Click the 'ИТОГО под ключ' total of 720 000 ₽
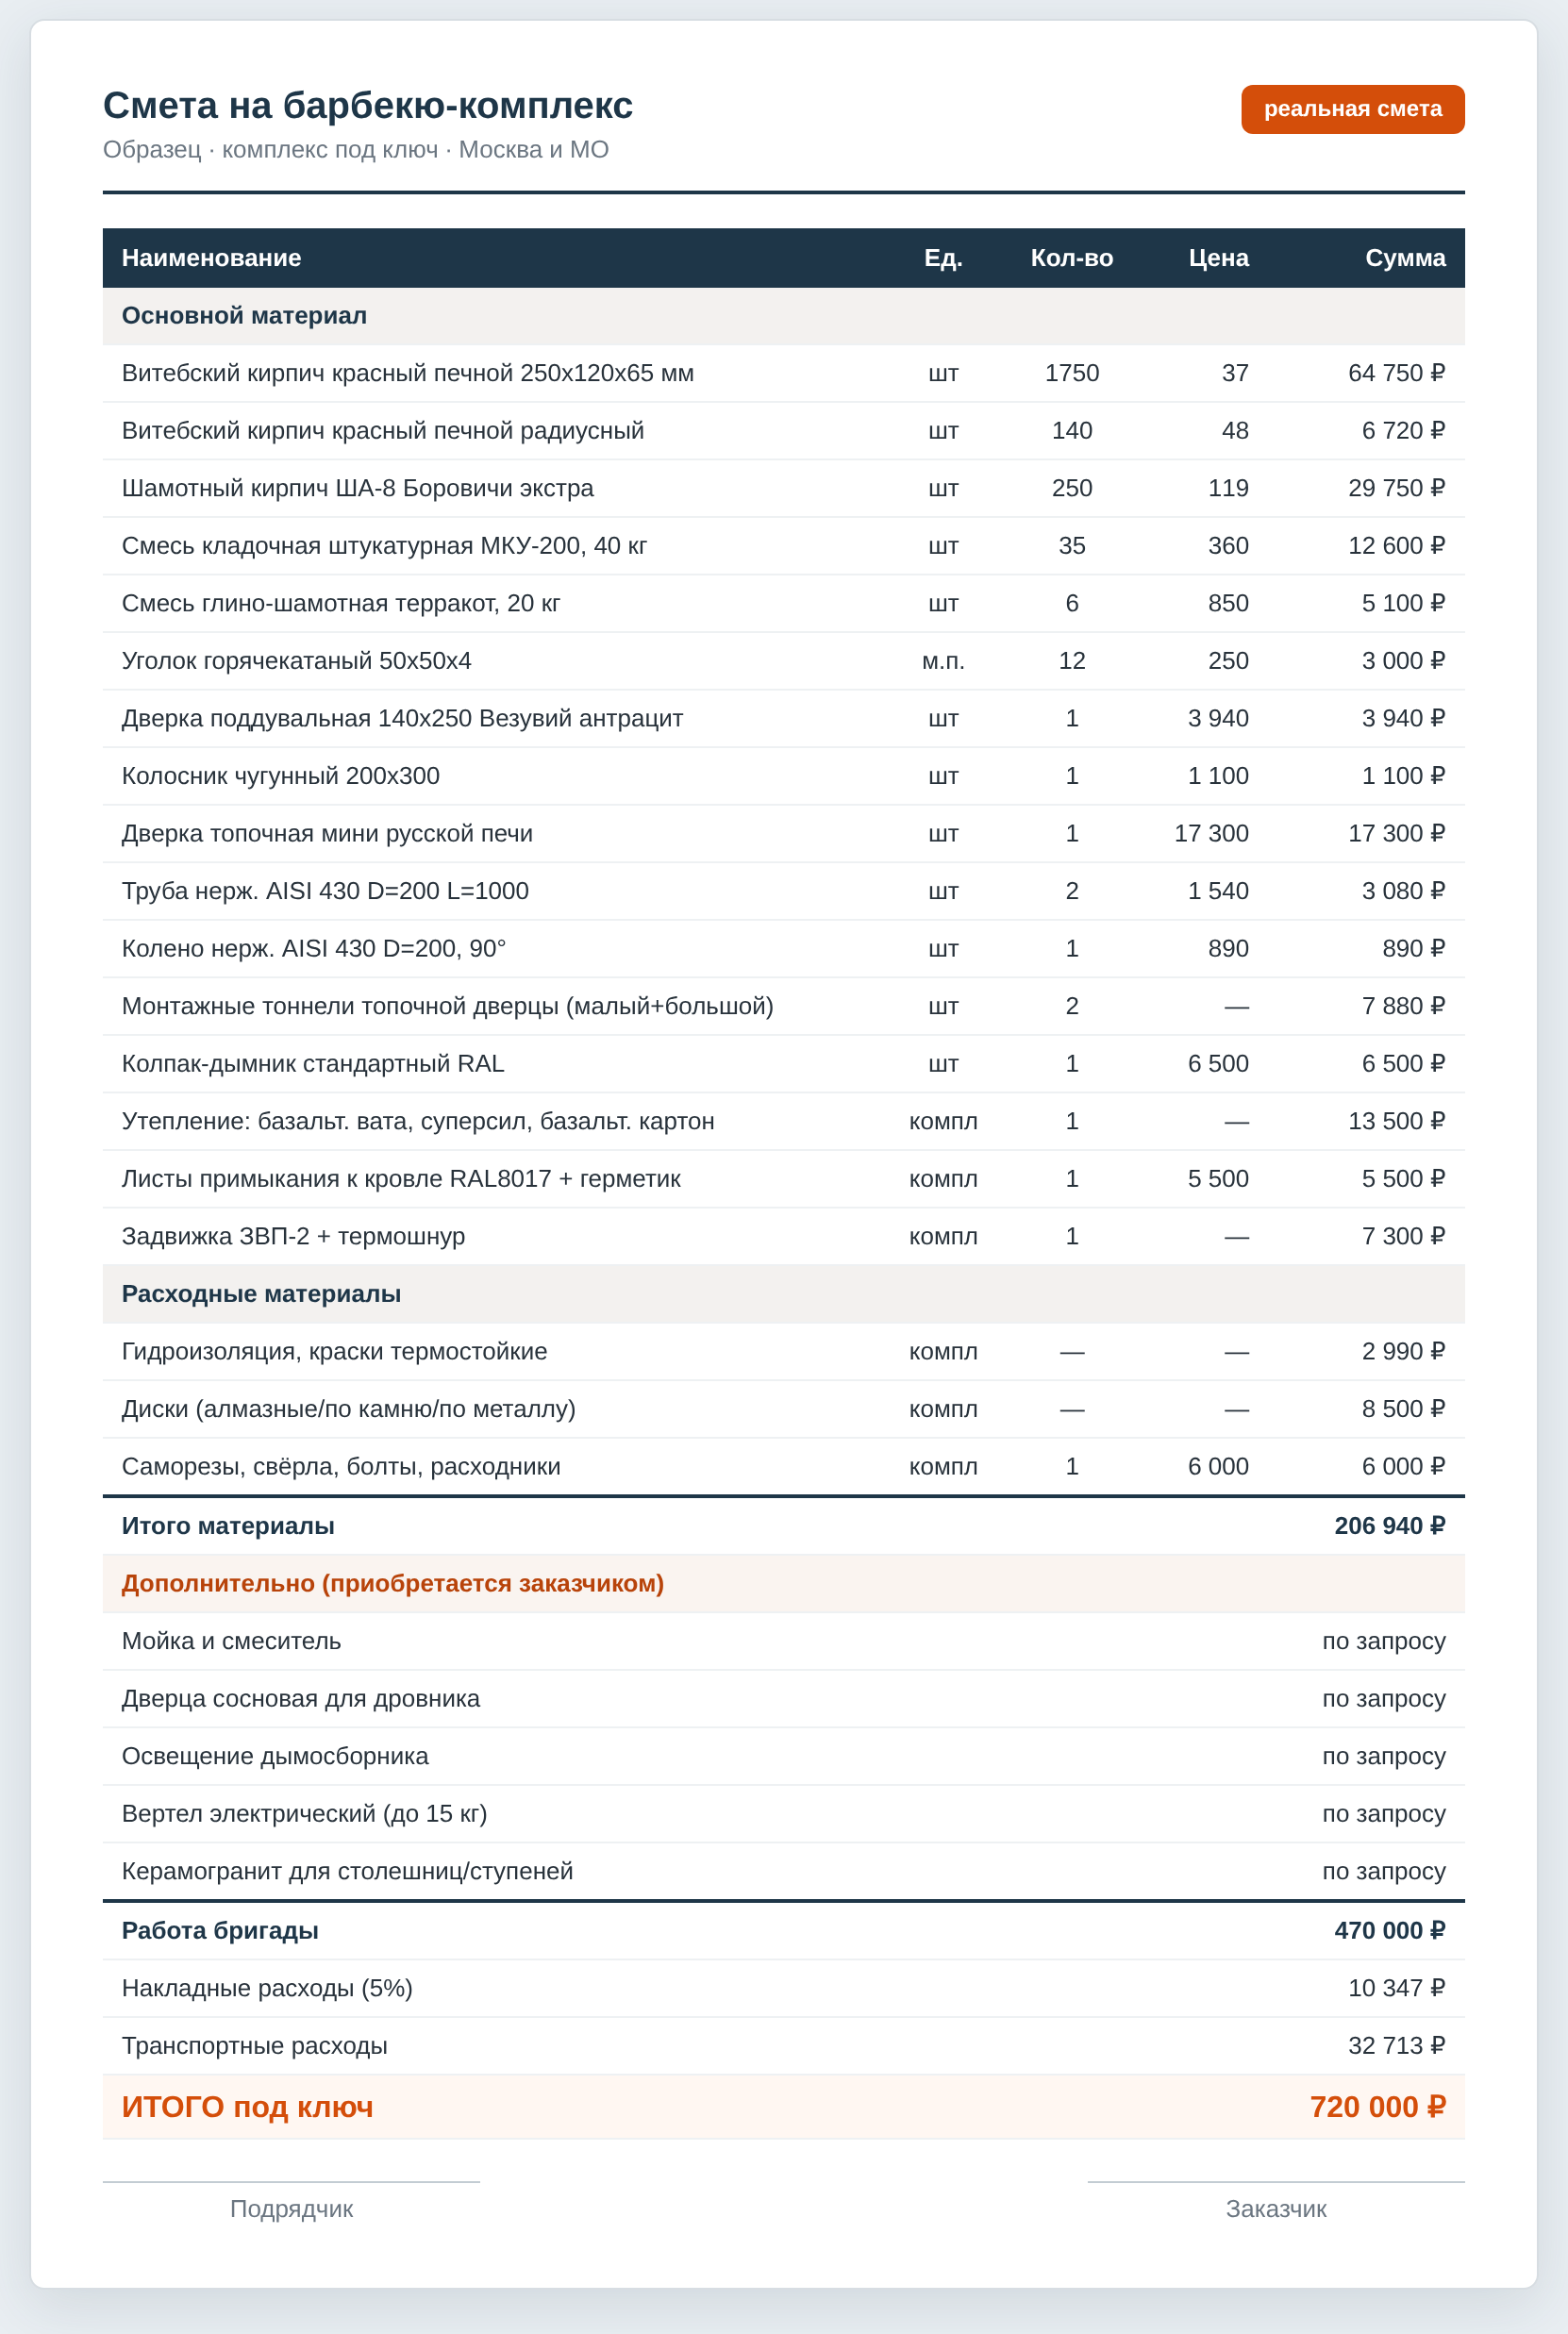The image size is (1568, 2334). (x=1377, y=2108)
